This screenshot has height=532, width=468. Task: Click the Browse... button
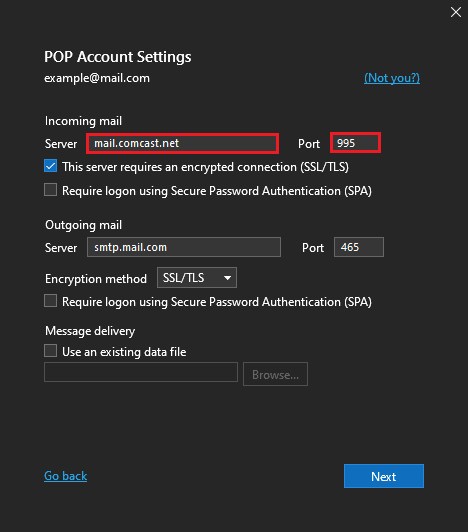[275, 374]
